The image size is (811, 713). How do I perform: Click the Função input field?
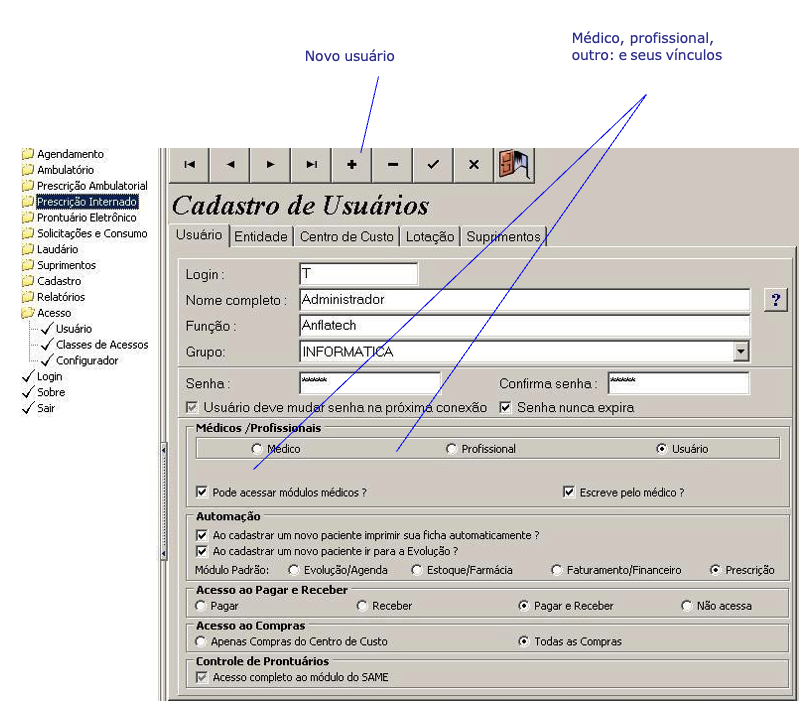(524, 326)
